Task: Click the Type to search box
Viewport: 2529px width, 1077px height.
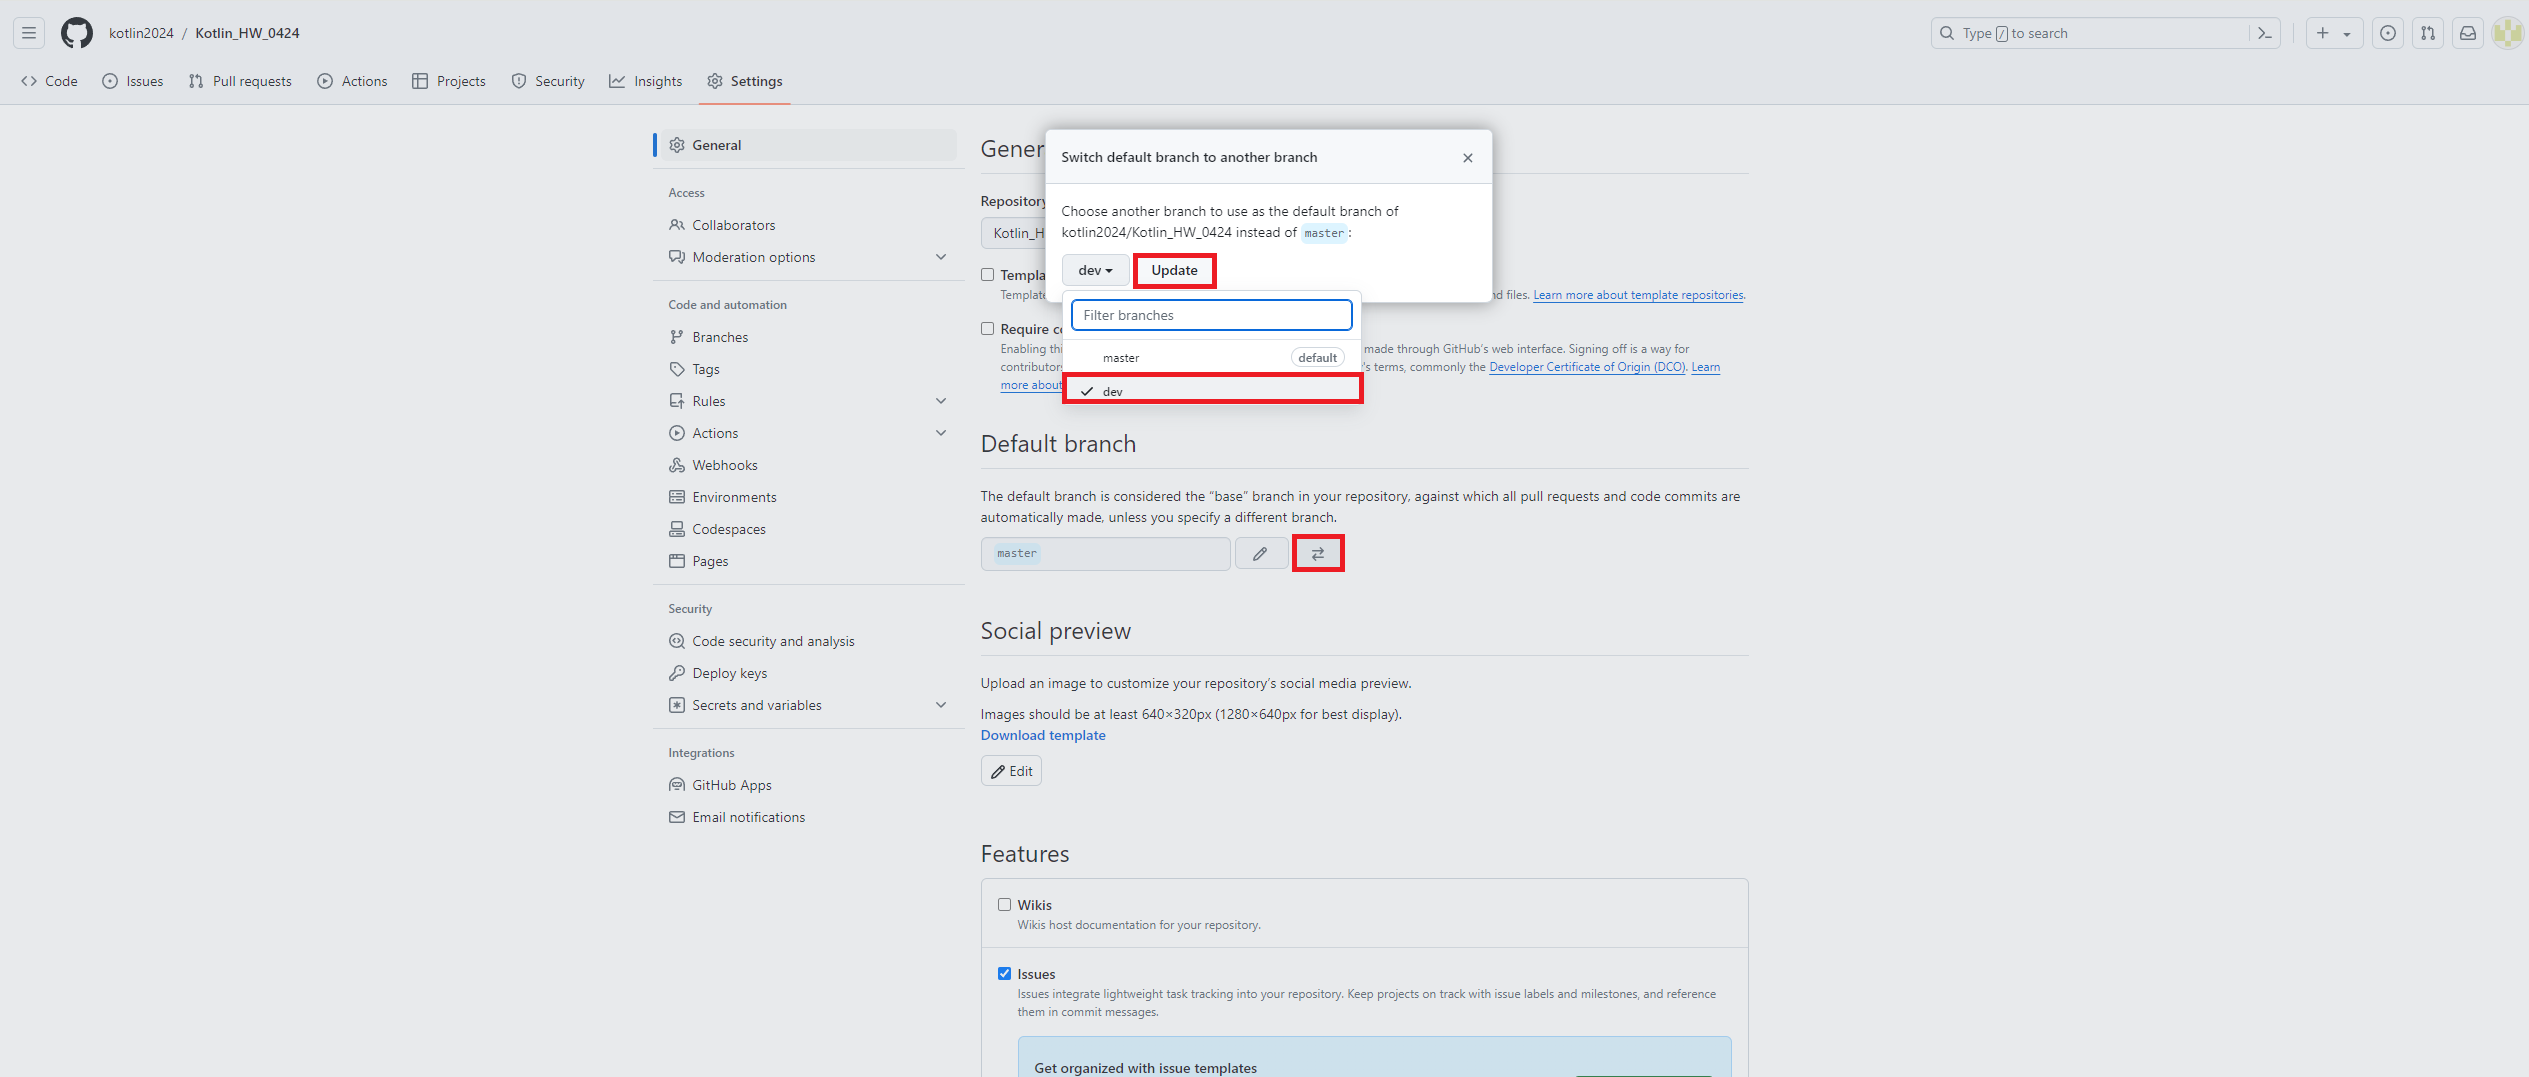Action: (x=2092, y=33)
